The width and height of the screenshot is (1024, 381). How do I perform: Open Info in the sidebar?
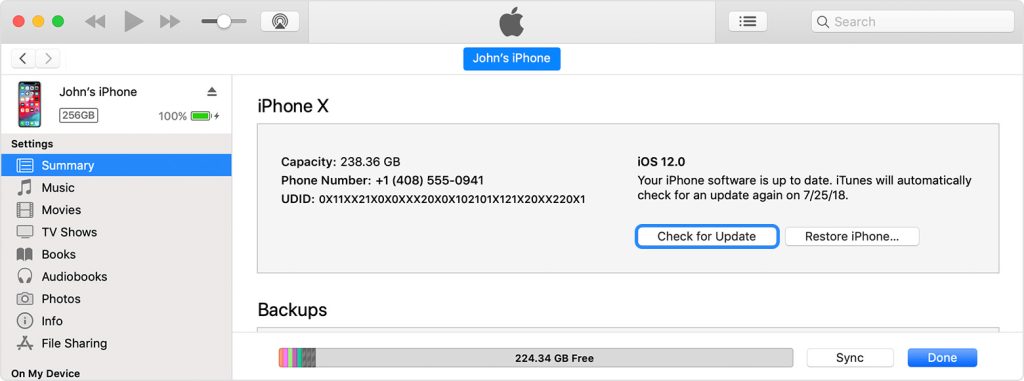116,321
